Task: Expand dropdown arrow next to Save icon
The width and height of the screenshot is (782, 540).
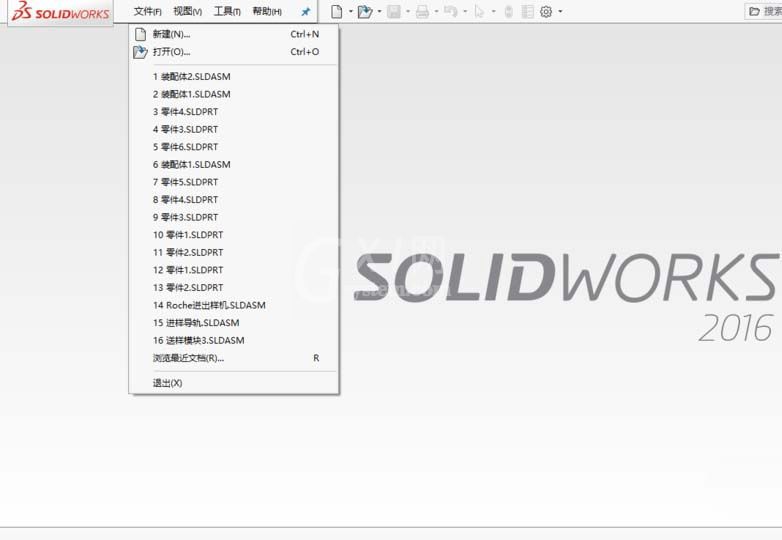Action: (x=408, y=11)
